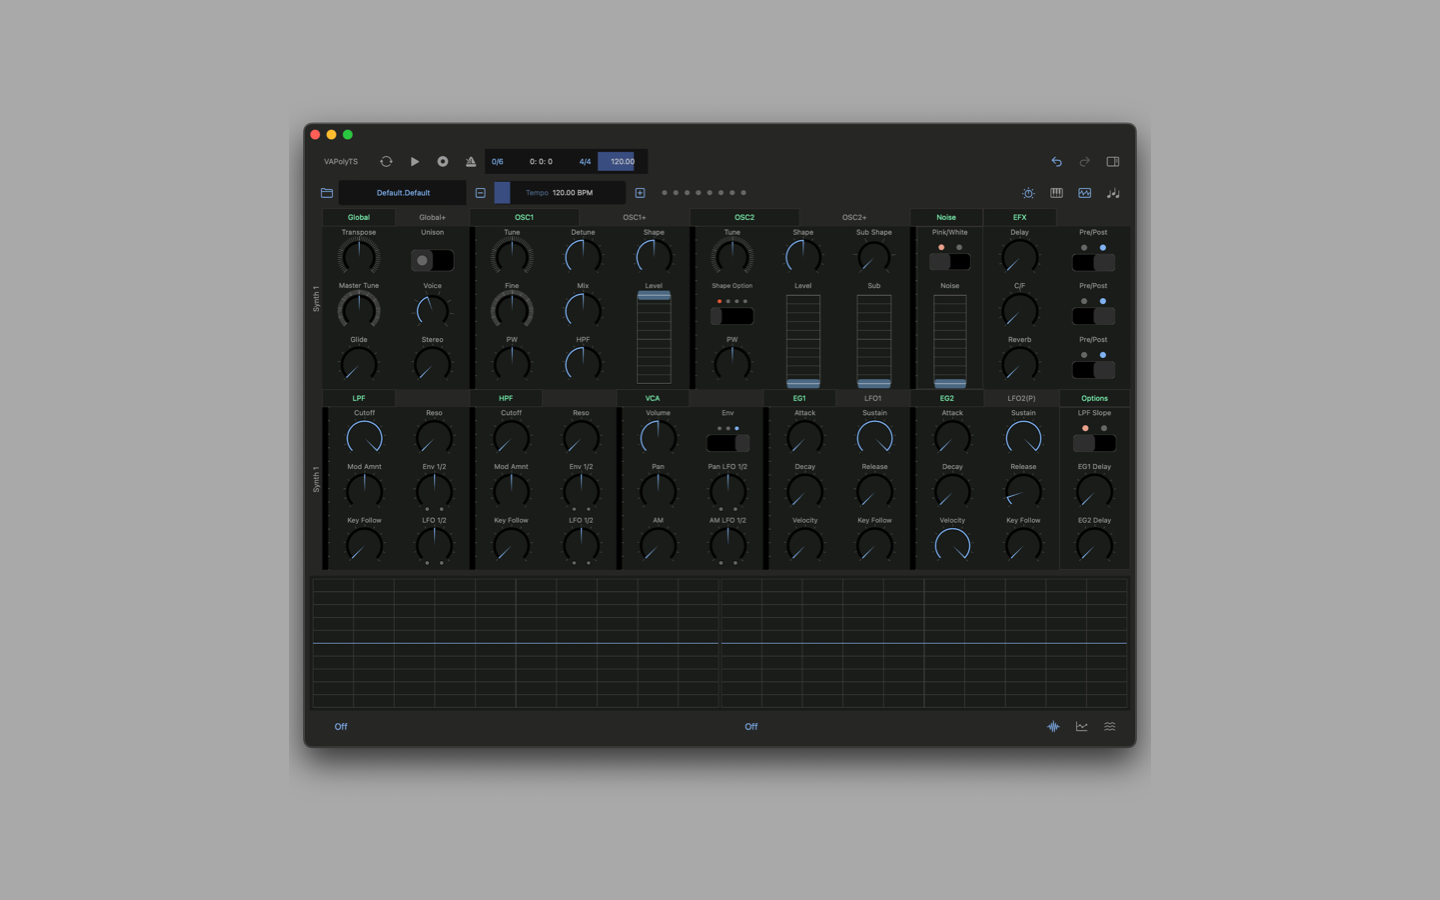1440x900 pixels.
Task: Click the undo arrow icon
Action: click(x=1056, y=161)
